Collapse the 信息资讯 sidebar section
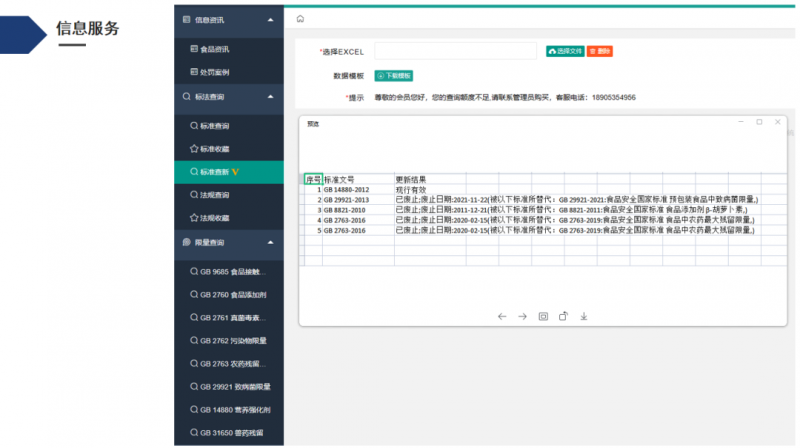The width and height of the screenshot is (800, 448). click(x=270, y=20)
